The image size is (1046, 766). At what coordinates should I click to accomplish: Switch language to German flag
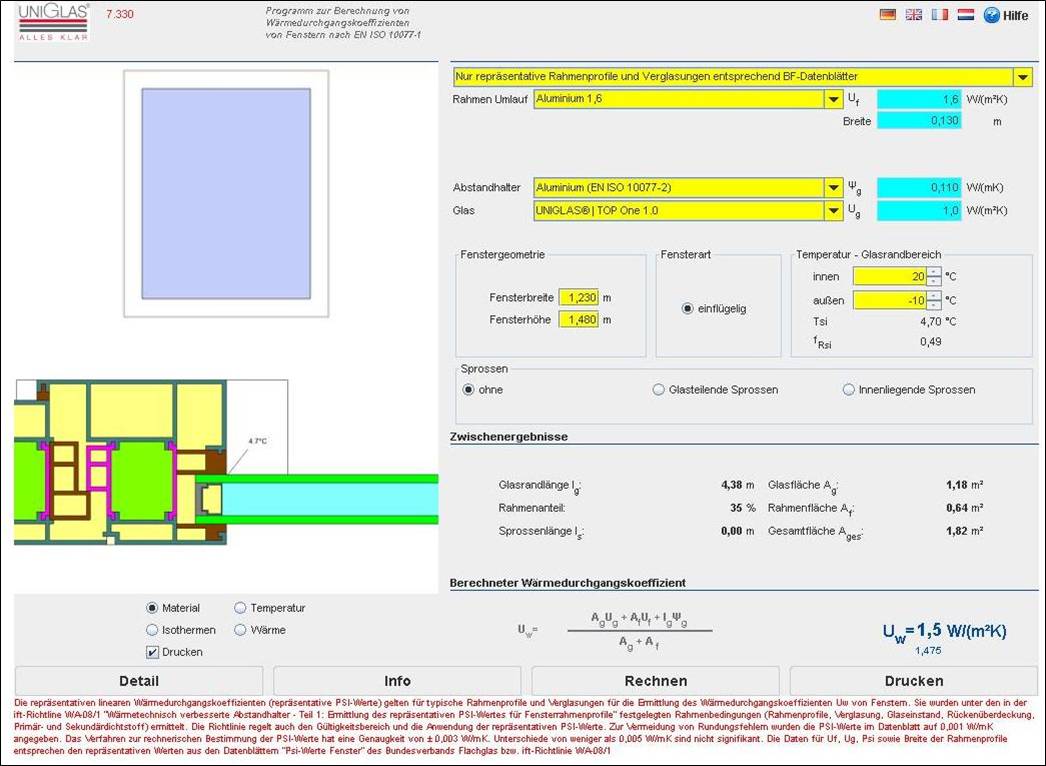point(887,15)
